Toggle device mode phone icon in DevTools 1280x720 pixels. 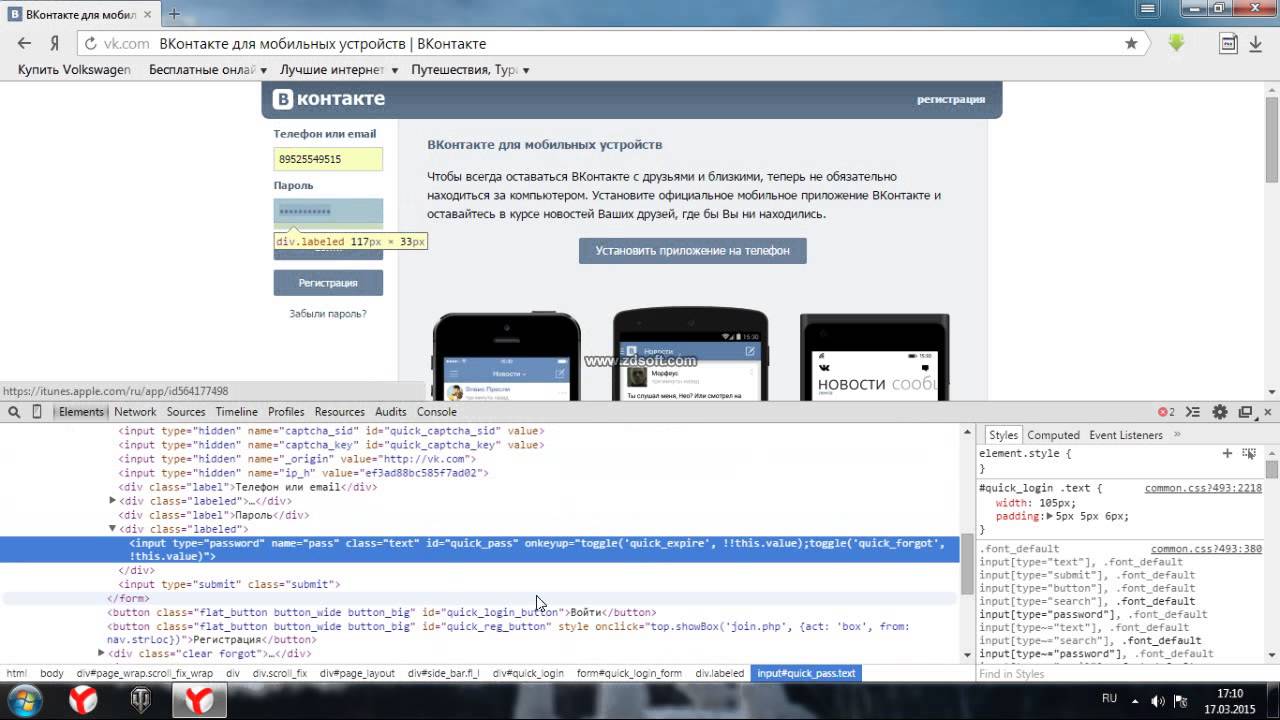pos(37,412)
